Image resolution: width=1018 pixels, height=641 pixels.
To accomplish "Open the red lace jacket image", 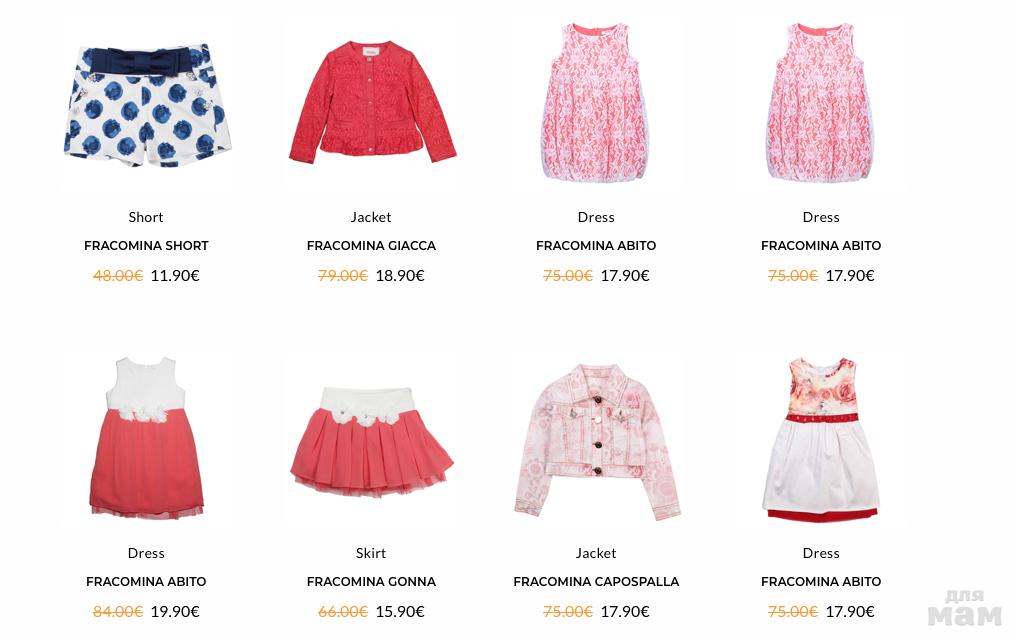I will [x=372, y=103].
